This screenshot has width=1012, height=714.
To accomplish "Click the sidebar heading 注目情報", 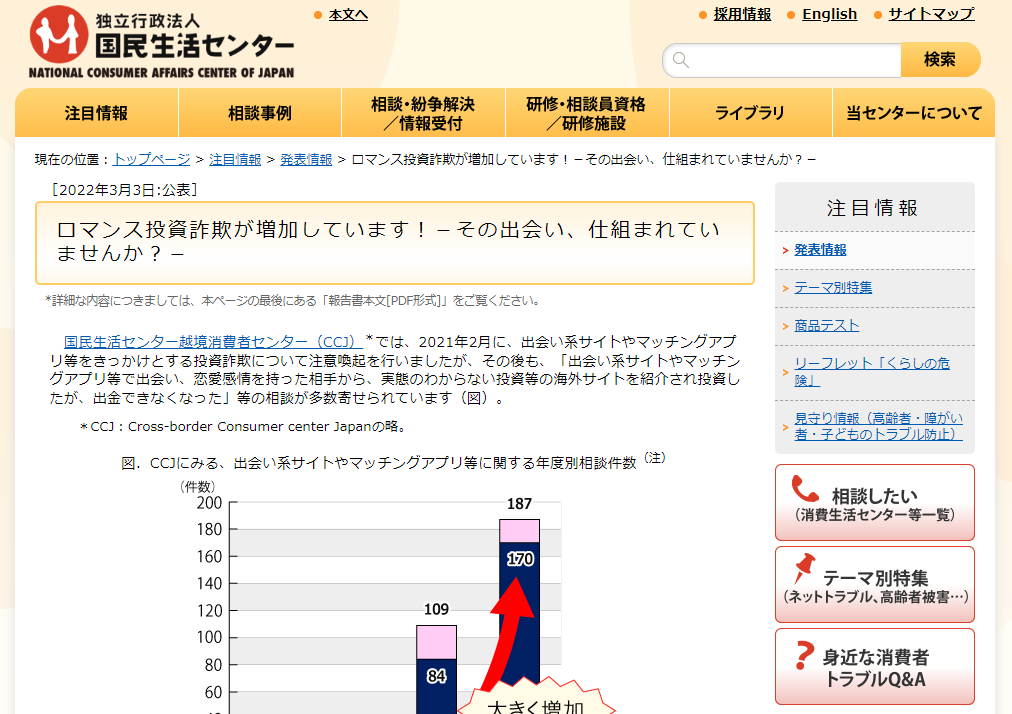I will 872,208.
